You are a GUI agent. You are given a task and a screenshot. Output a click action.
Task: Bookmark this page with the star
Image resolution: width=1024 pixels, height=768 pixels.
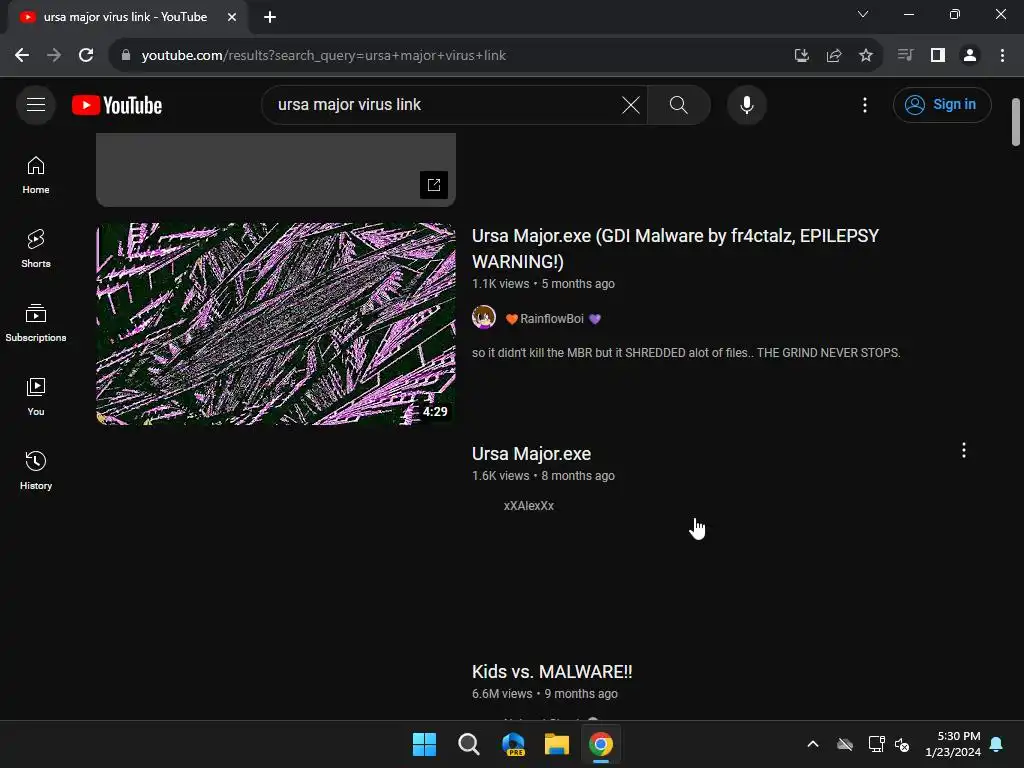pos(865,56)
